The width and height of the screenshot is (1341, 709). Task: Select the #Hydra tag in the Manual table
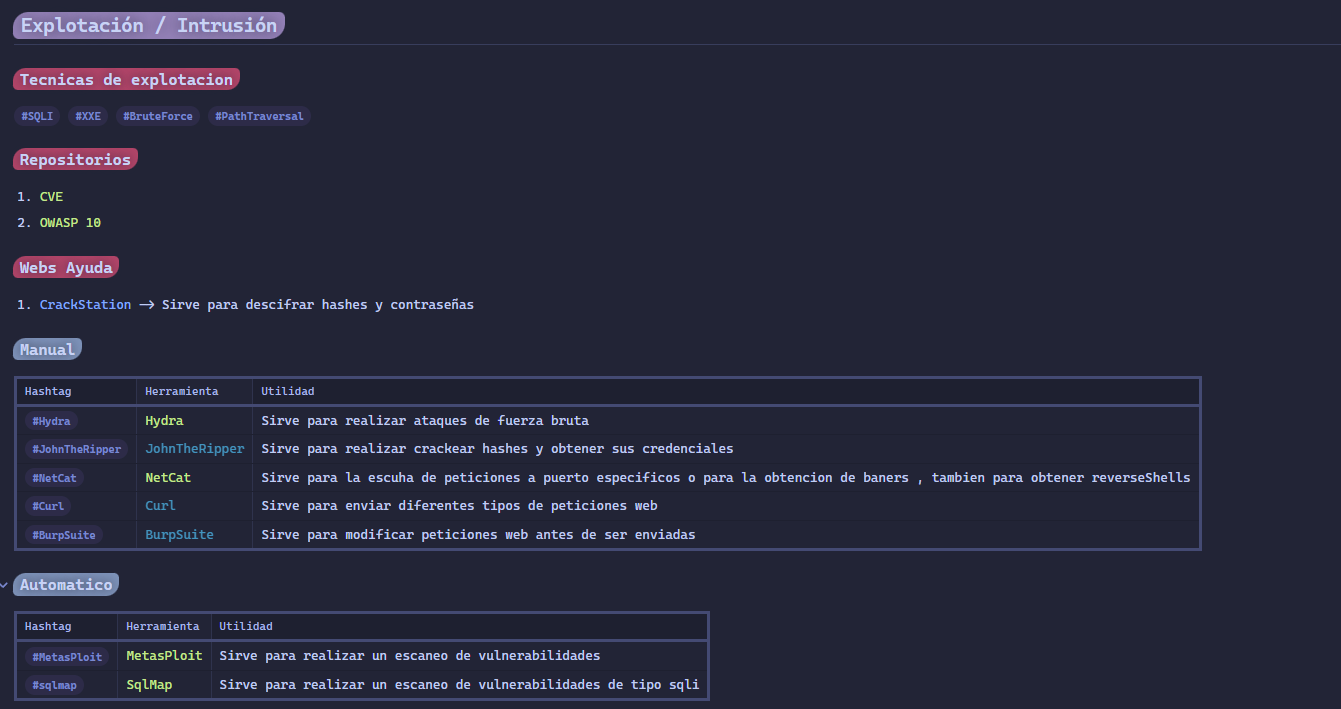(x=51, y=420)
